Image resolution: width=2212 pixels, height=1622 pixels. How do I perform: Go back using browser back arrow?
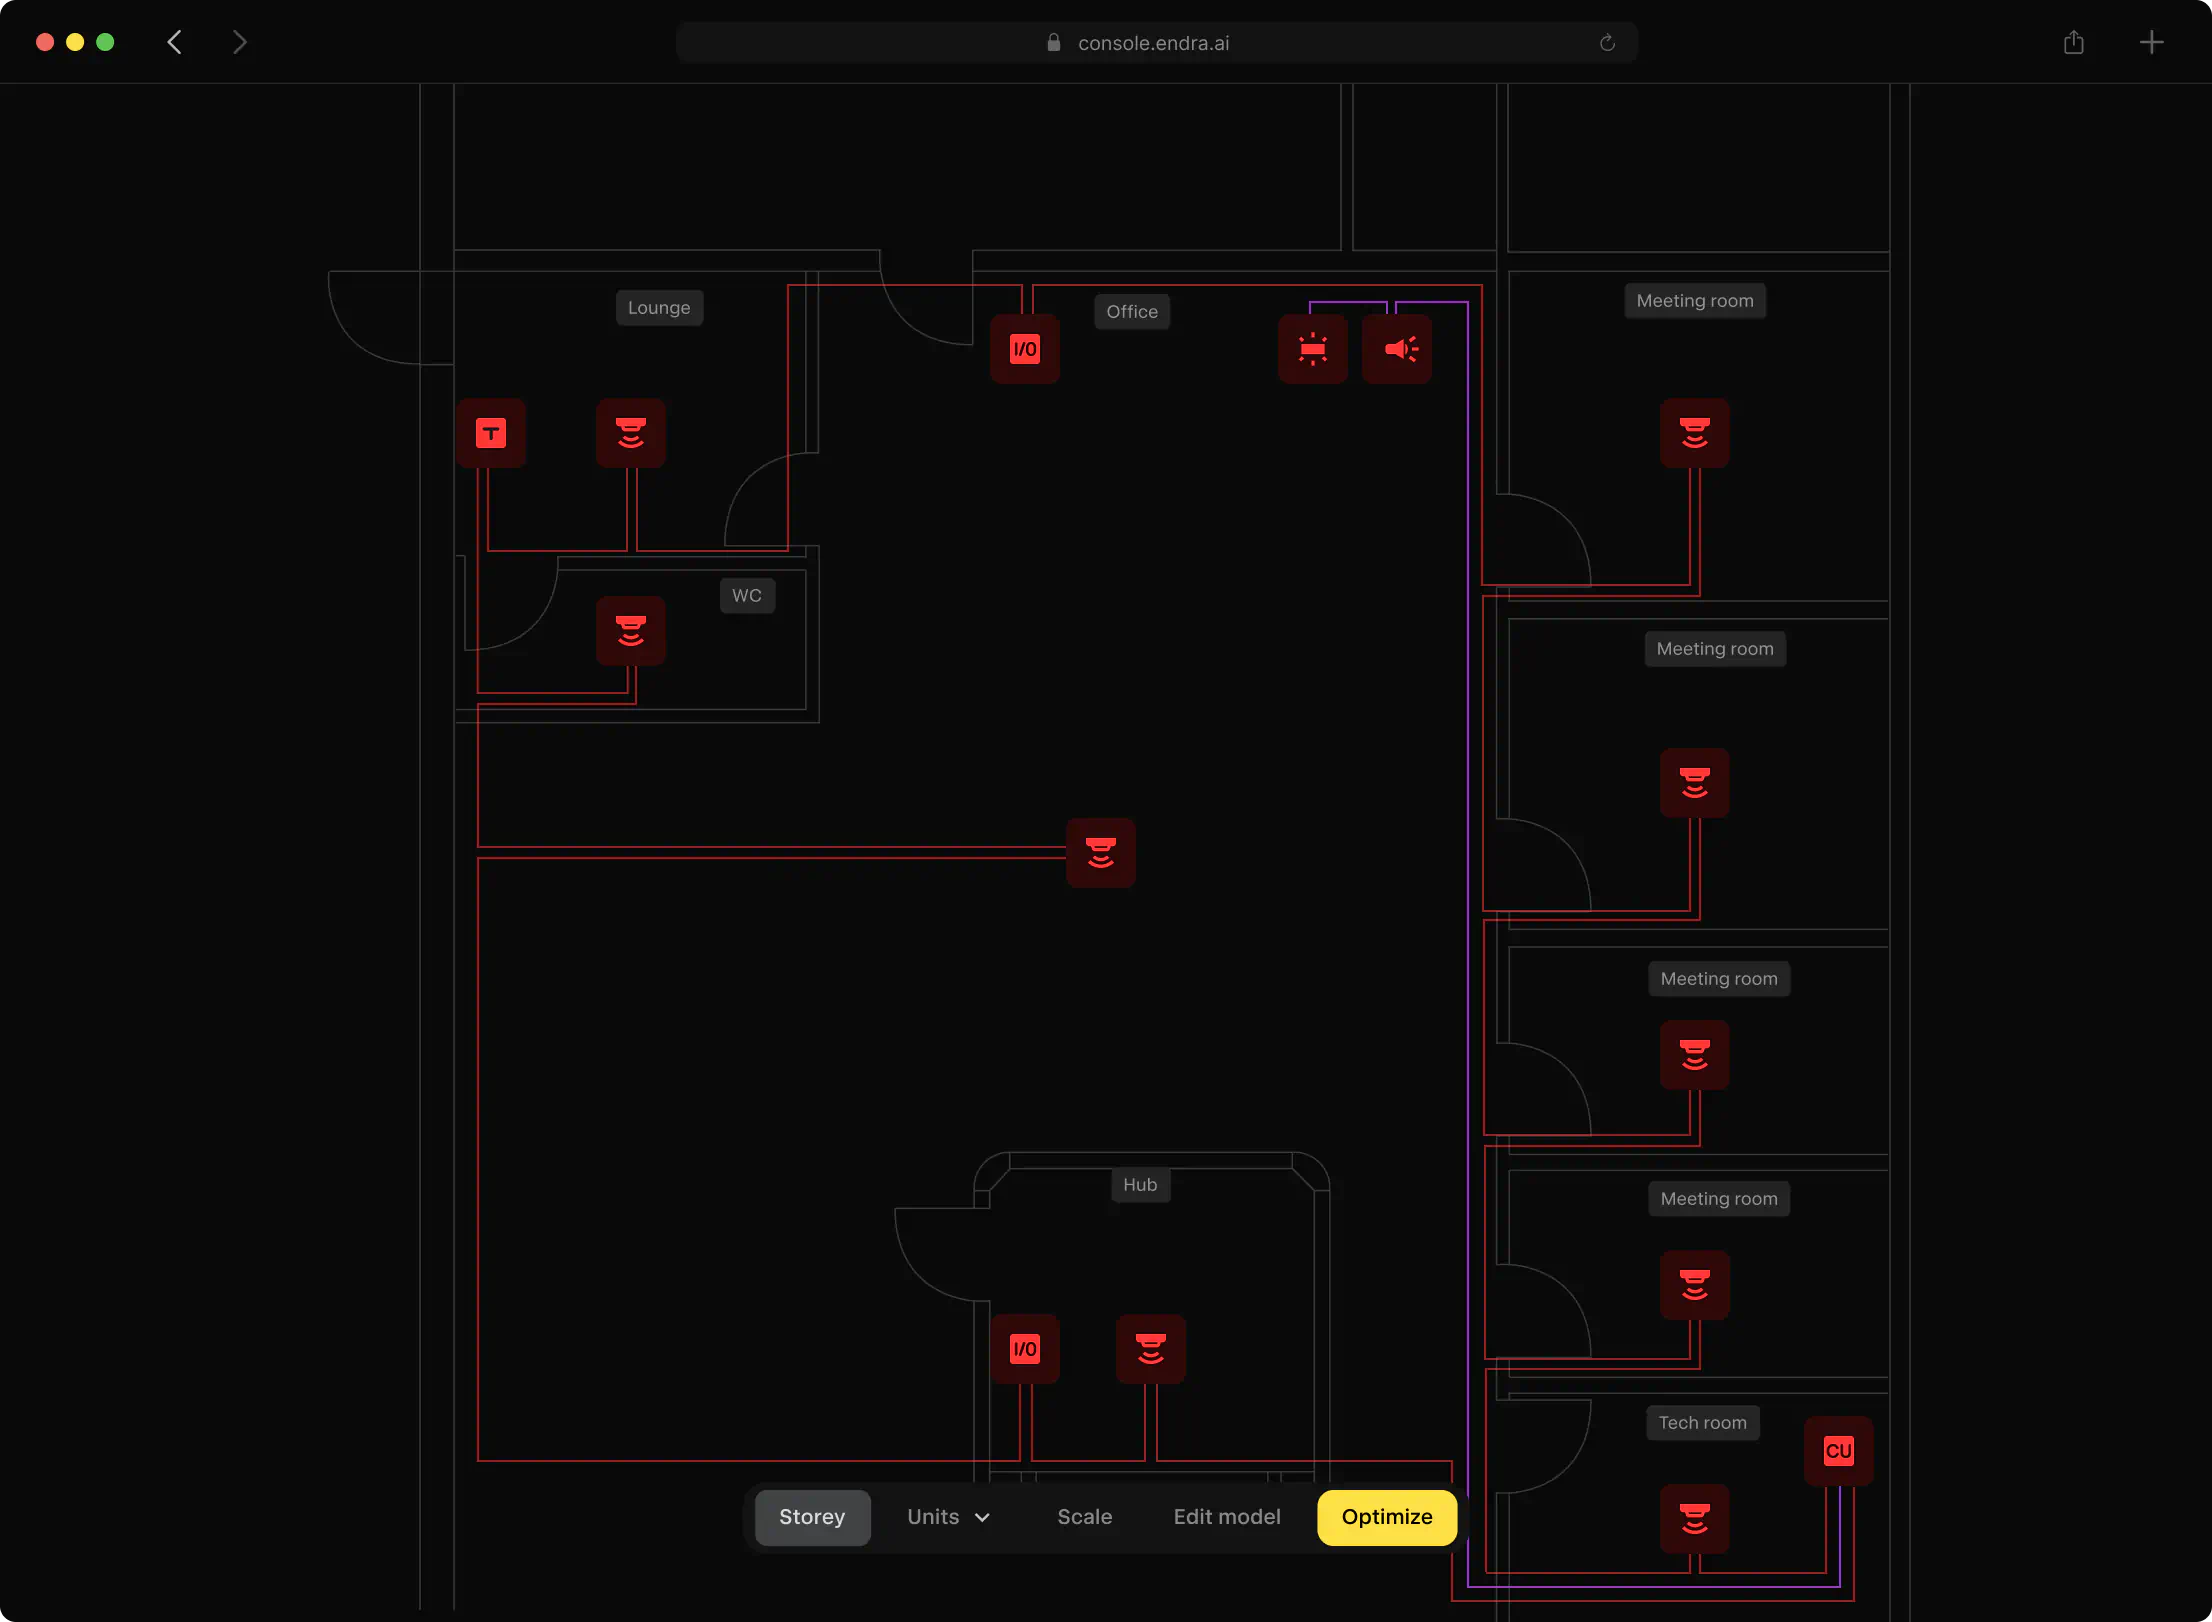(x=175, y=42)
